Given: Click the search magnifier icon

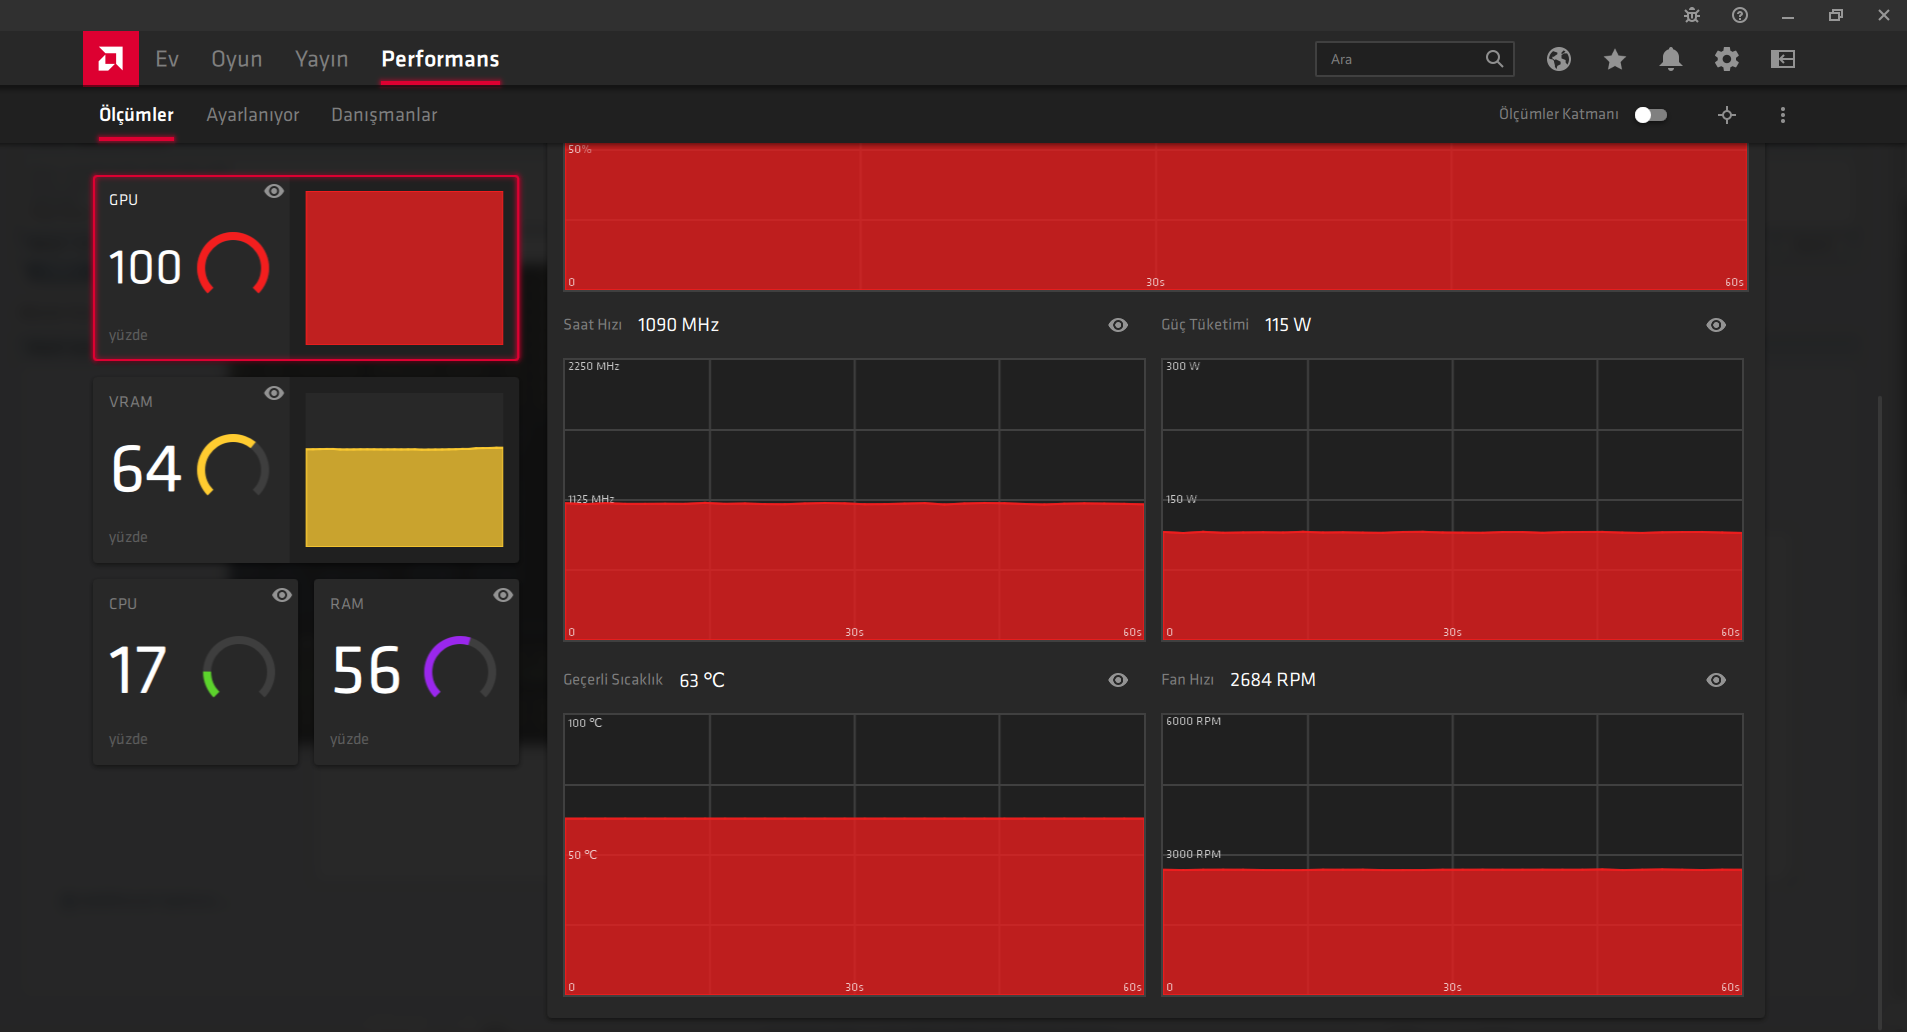Looking at the screenshot, I should (x=1494, y=59).
